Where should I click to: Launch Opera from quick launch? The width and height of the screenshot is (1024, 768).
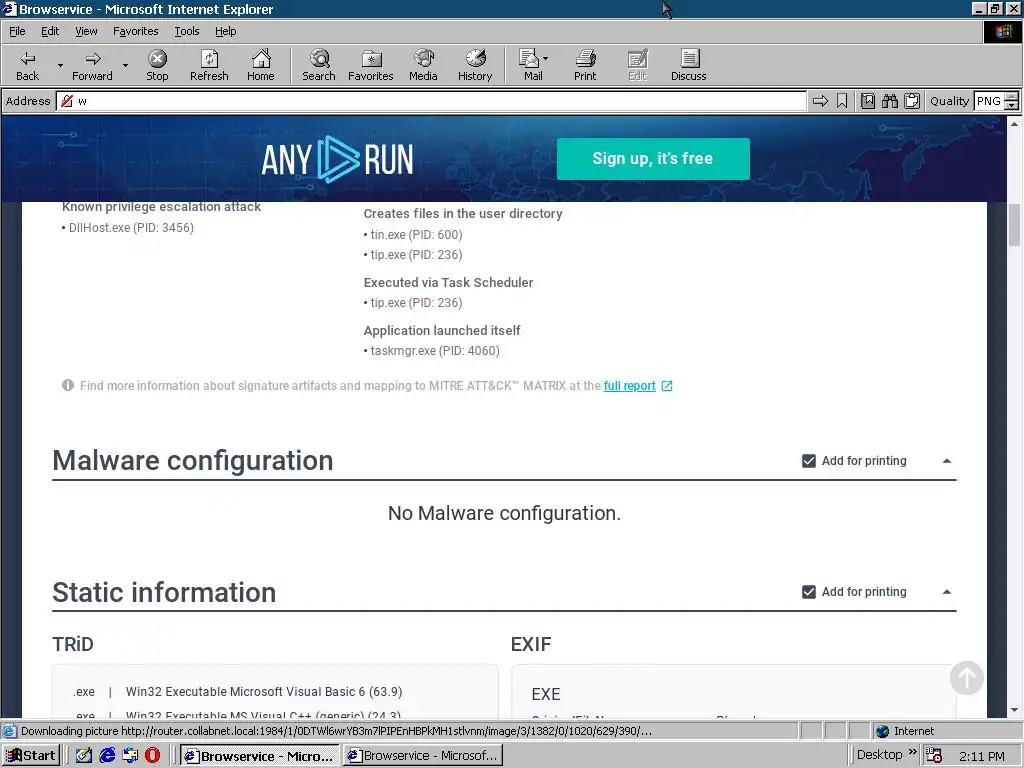pos(153,756)
